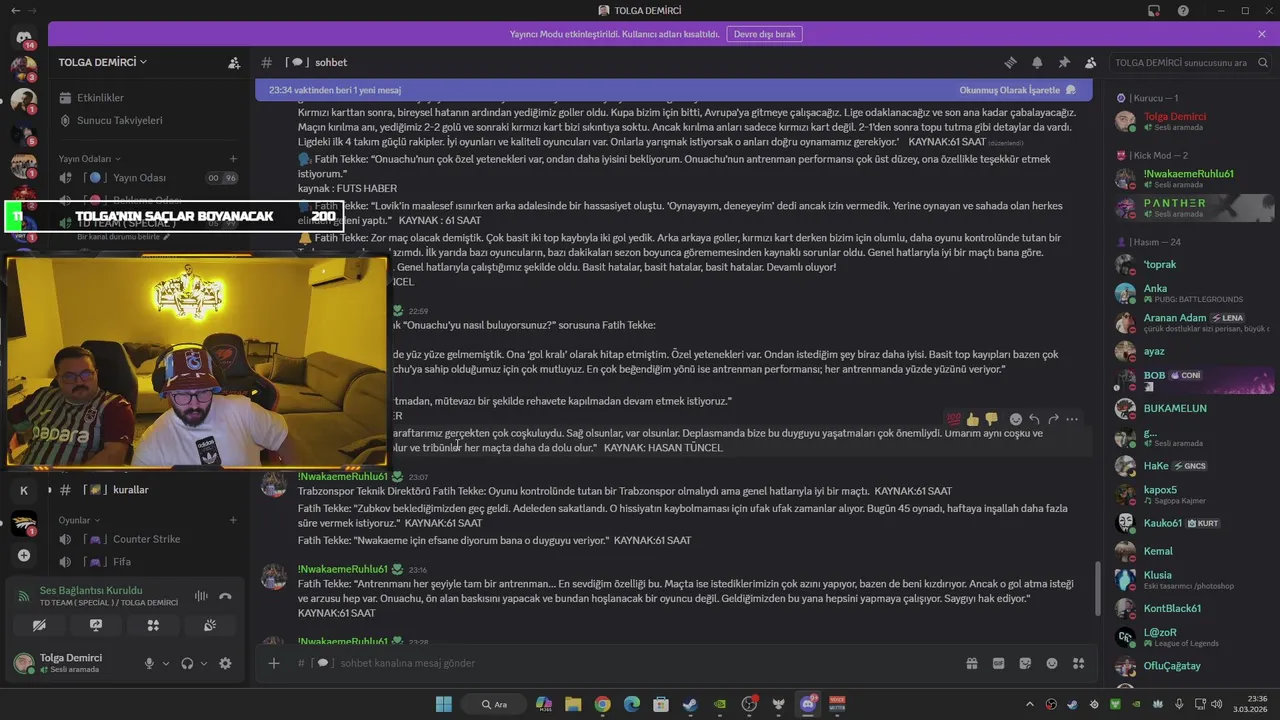Open activities launcher in voice panel
The image size is (1280, 720).
point(153,625)
